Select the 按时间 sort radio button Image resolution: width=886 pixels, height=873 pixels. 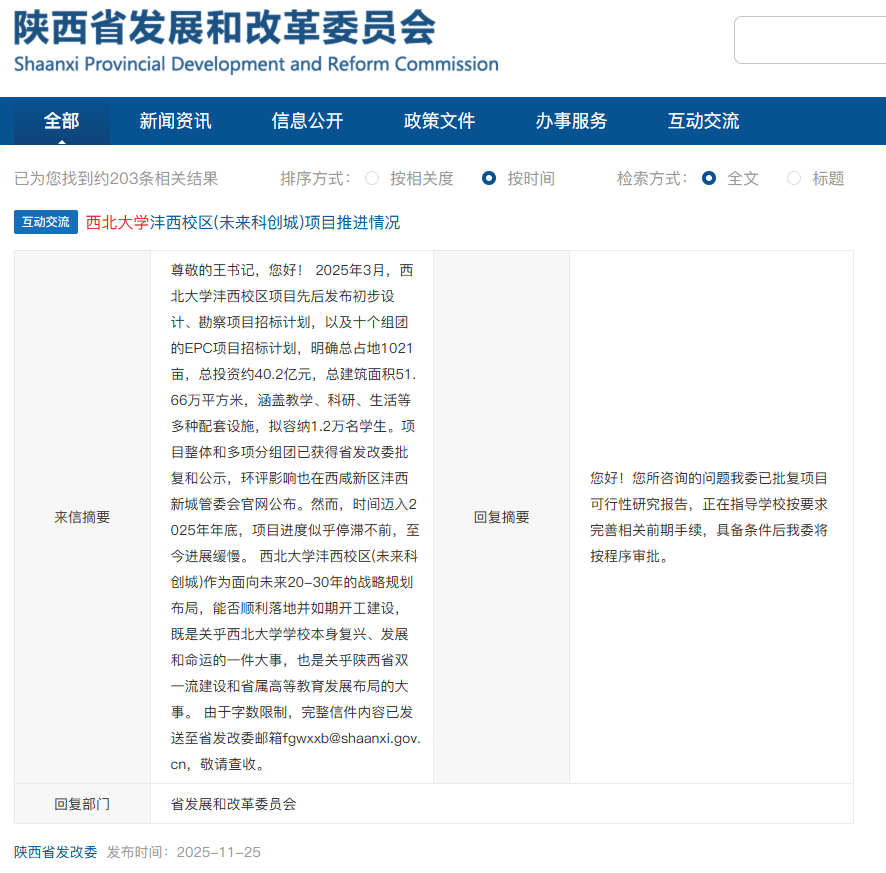489,177
